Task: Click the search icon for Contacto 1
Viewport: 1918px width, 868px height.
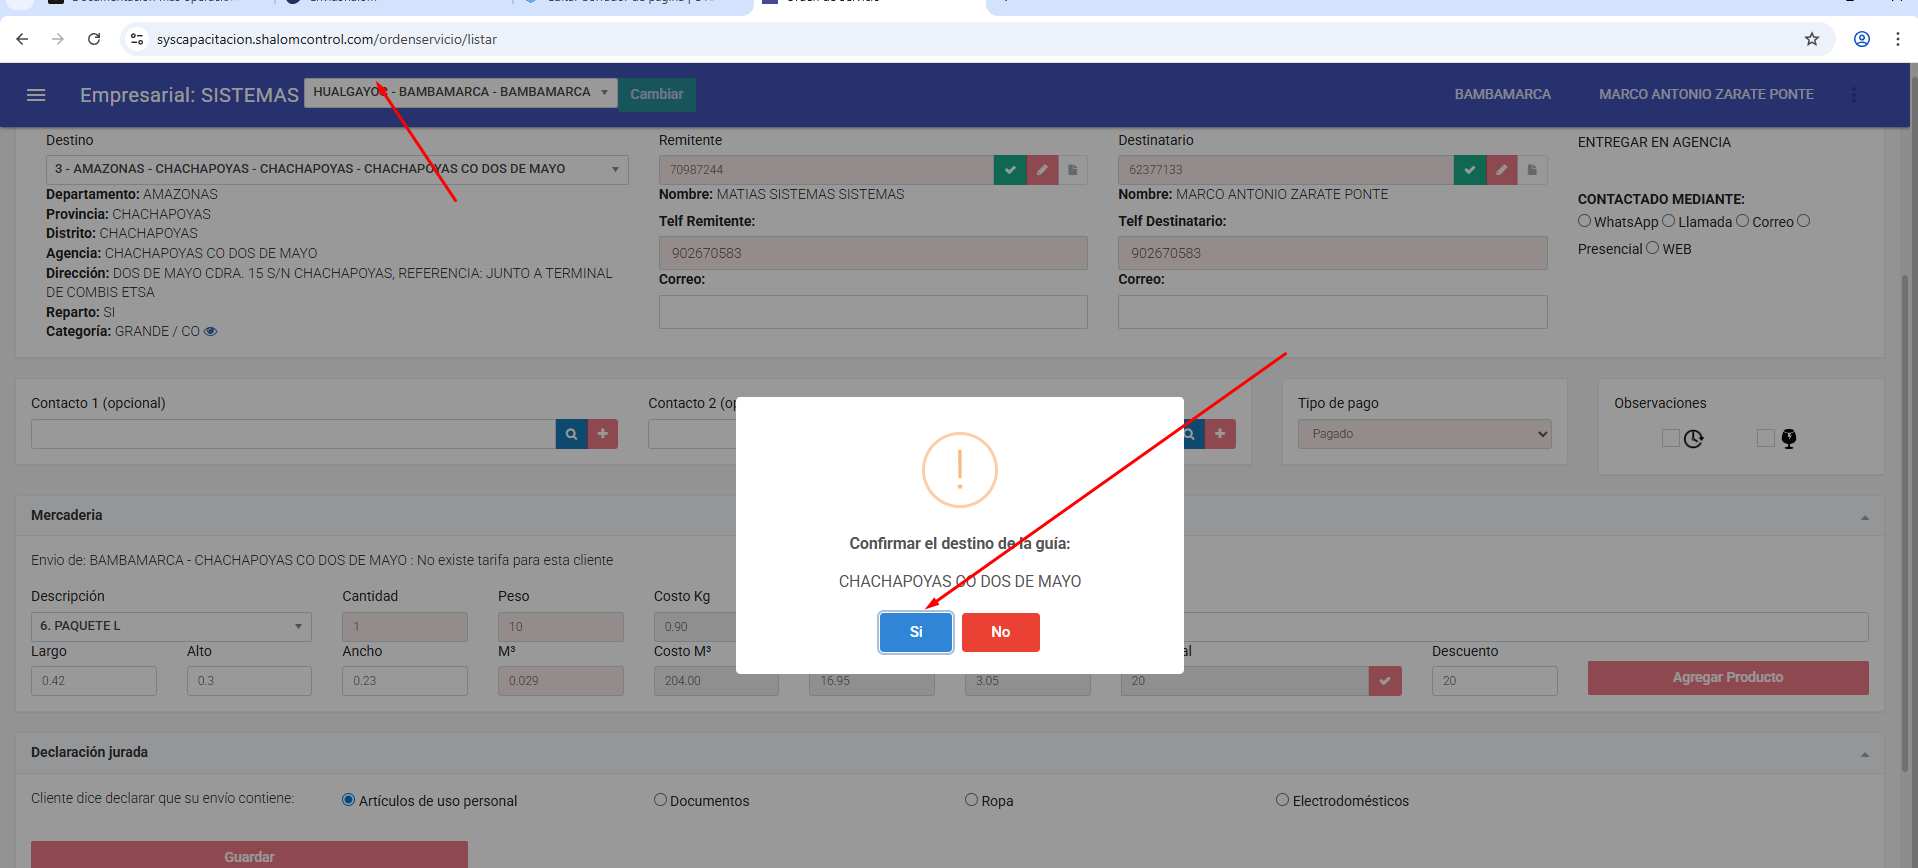Action: (x=571, y=434)
